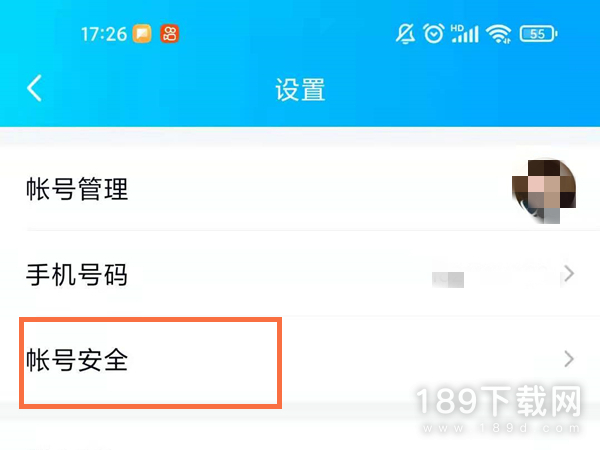Tap the HD signal strength icon

[465, 34]
